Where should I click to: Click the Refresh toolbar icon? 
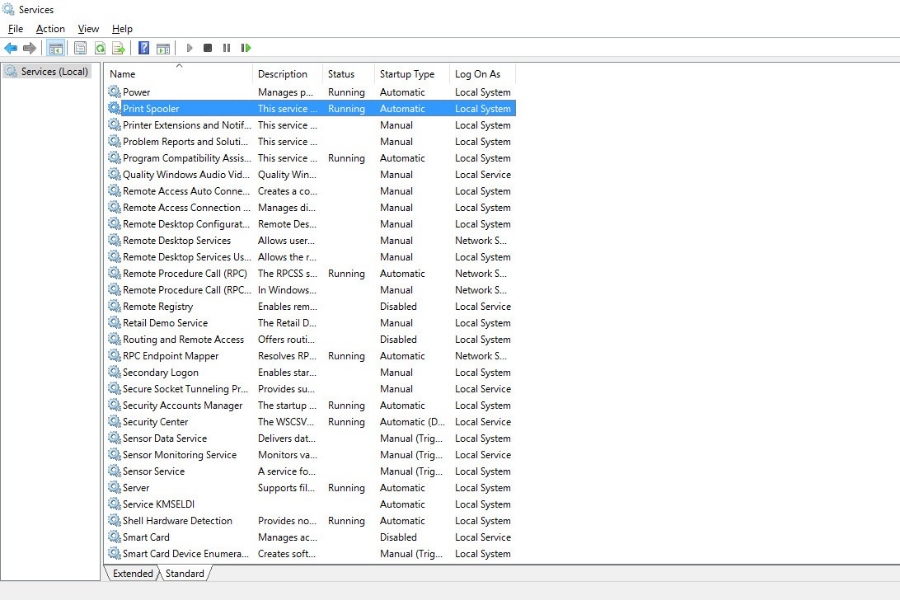(x=100, y=48)
